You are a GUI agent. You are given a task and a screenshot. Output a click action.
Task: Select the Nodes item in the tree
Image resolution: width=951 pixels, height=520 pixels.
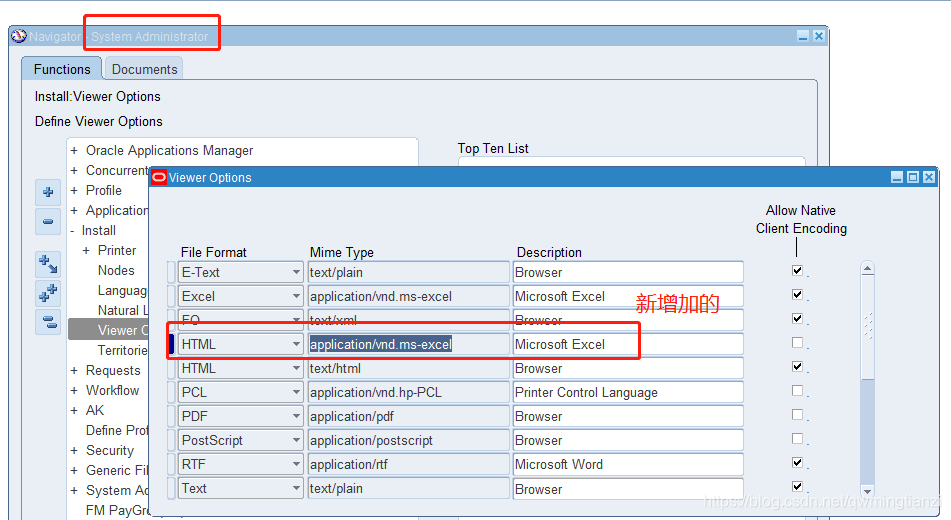116,271
